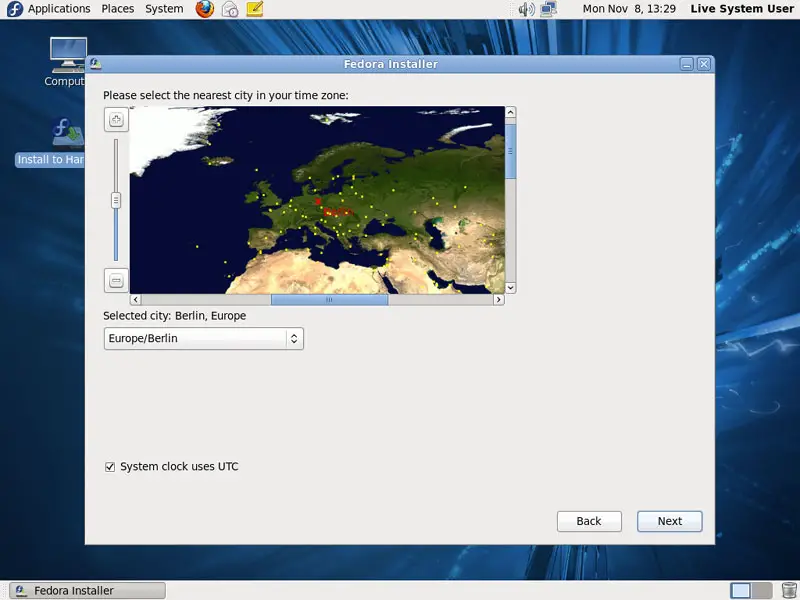Open the trash icon in bottom panel
800x600 pixels.
point(789,590)
